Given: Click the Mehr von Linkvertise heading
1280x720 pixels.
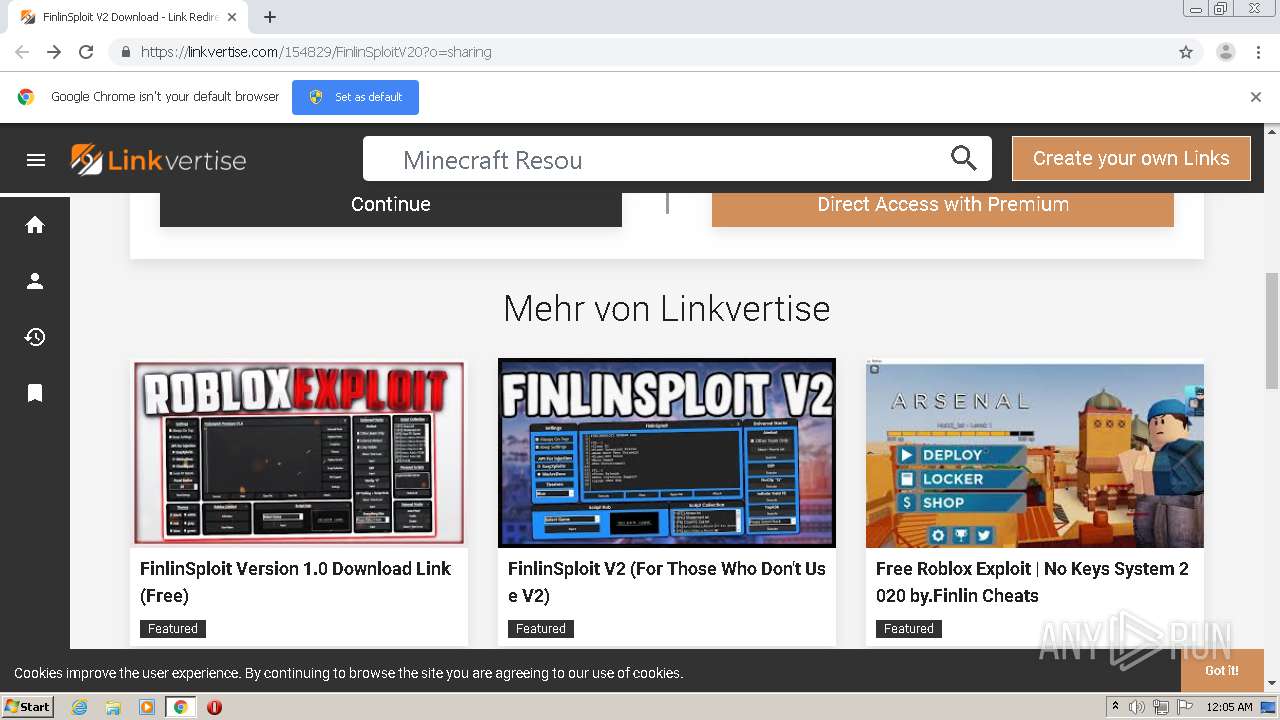Looking at the screenshot, I should coord(667,308).
